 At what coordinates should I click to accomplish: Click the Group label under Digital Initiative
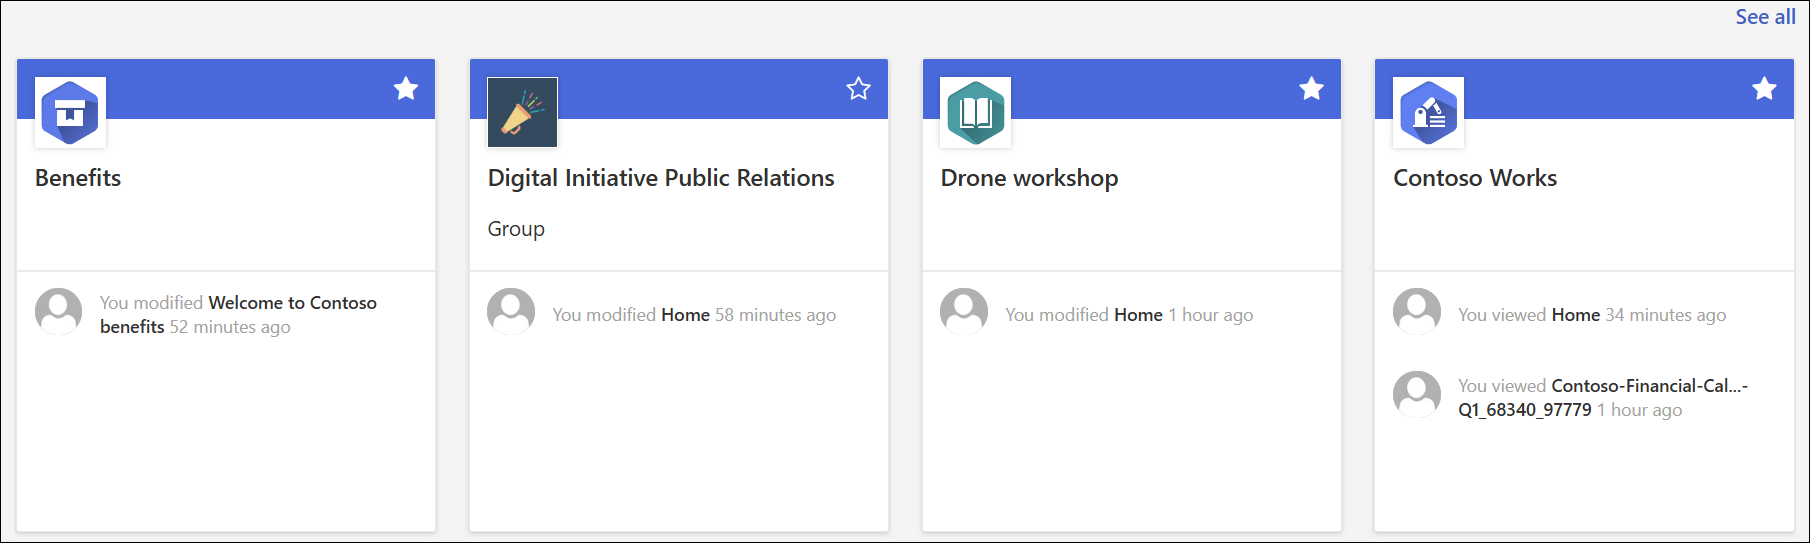coord(516,229)
